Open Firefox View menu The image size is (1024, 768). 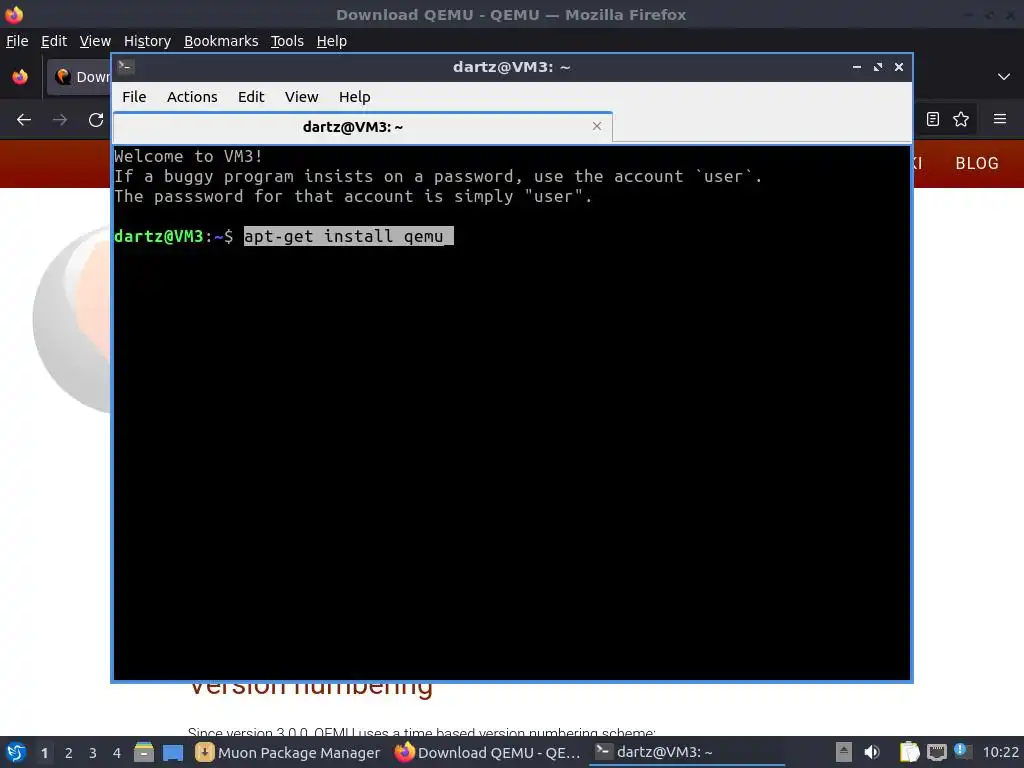tap(95, 41)
